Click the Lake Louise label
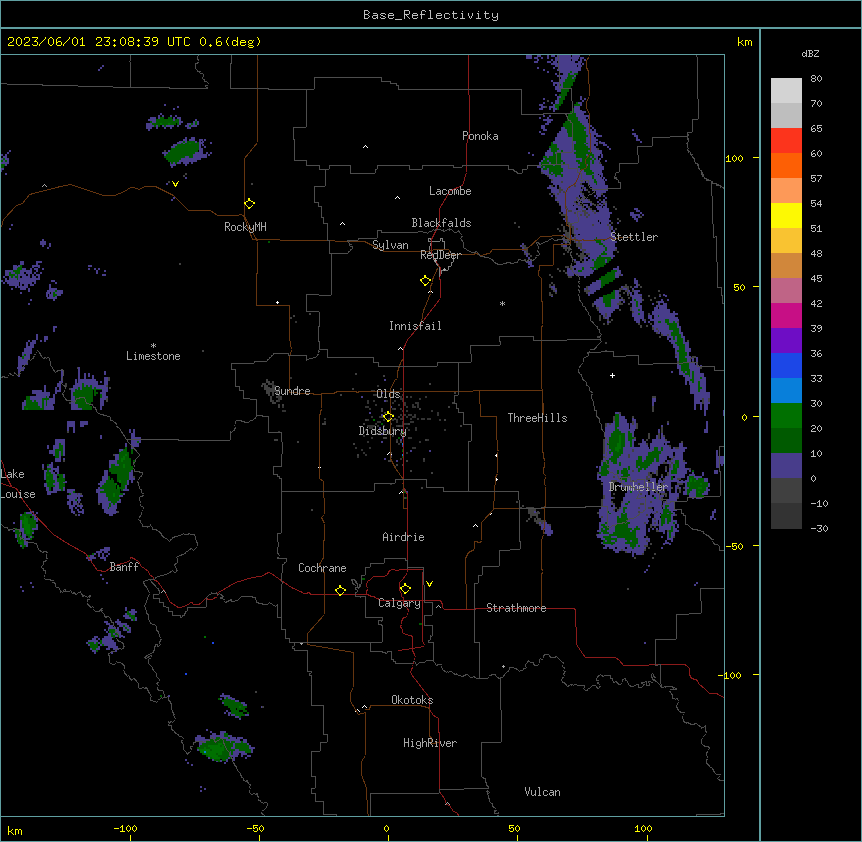 18,484
